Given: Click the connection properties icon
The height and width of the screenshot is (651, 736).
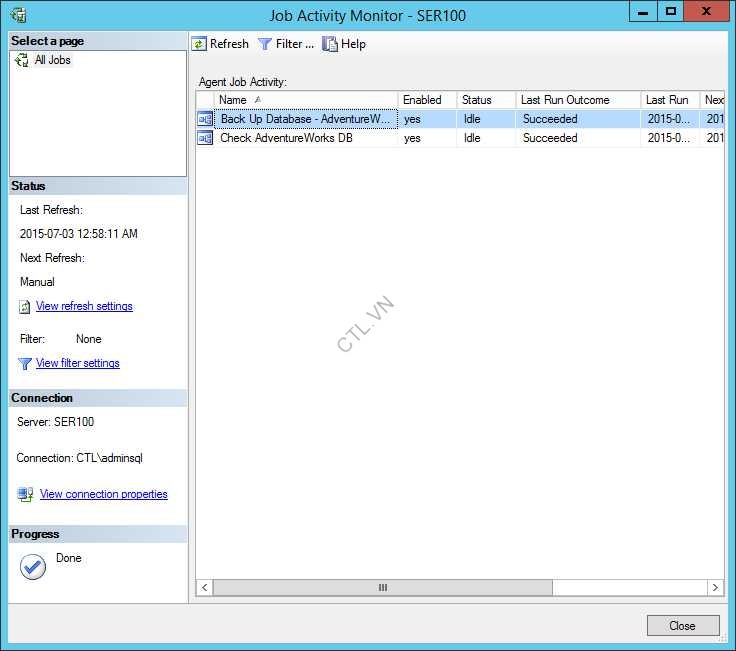Looking at the screenshot, I should (26, 494).
